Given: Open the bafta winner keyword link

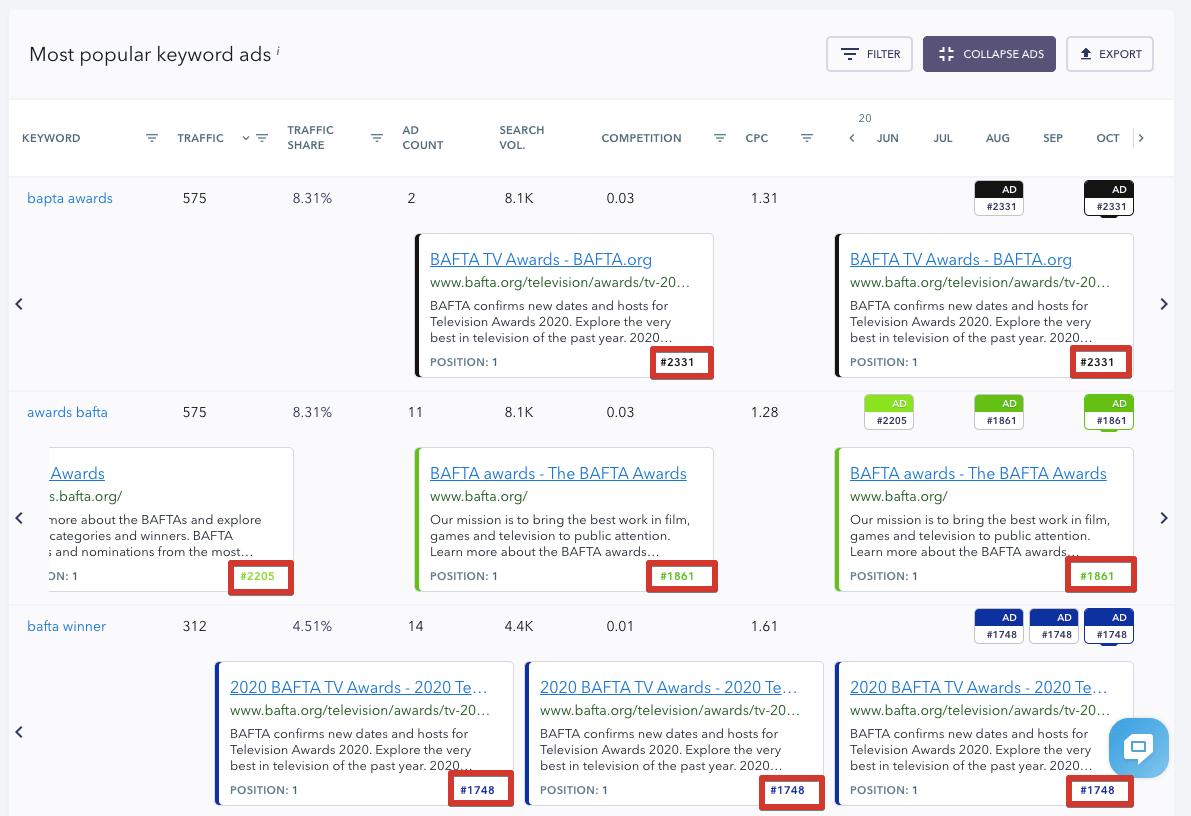Looking at the screenshot, I should coord(67,627).
